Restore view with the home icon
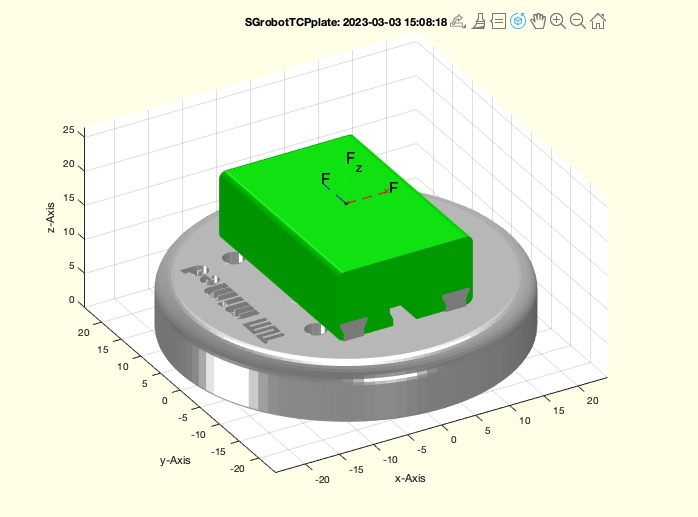The image size is (698, 517). [598, 20]
